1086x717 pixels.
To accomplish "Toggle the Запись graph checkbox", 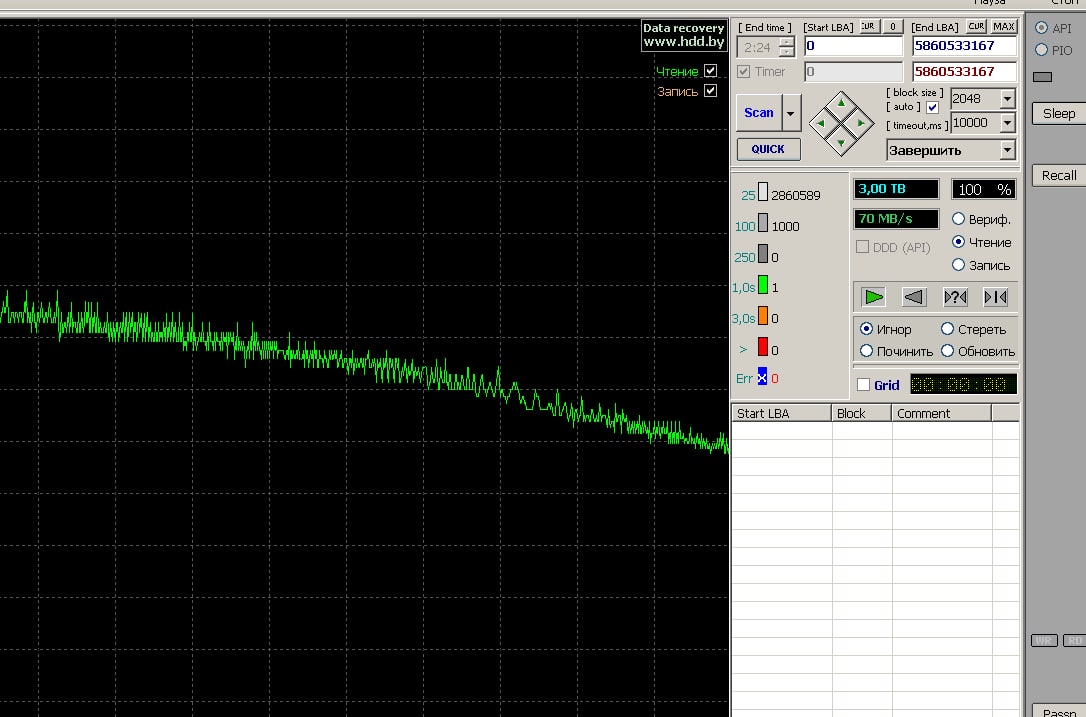I will coord(710,91).
